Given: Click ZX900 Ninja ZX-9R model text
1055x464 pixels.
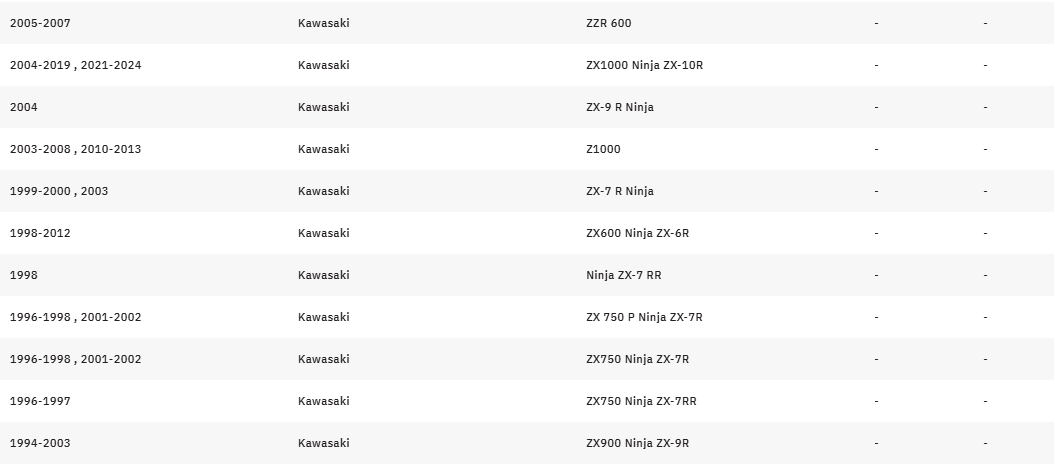Looking at the screenshot, I should click(x=637, y=443).
